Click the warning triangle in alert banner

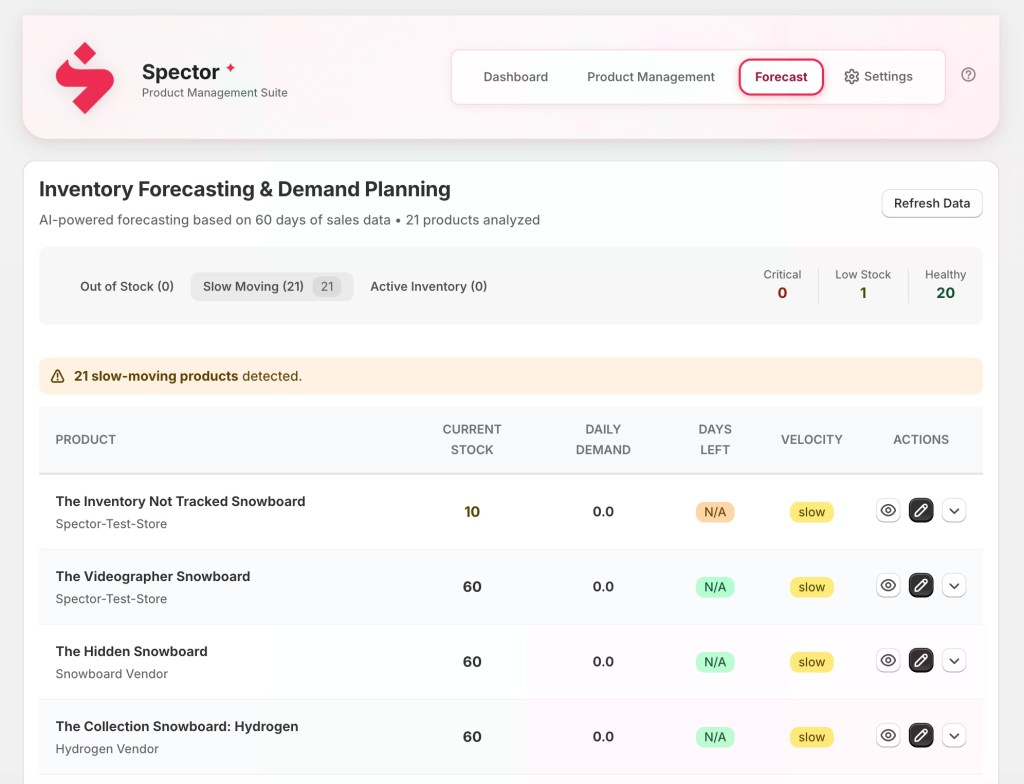click(x=58, y=377)
